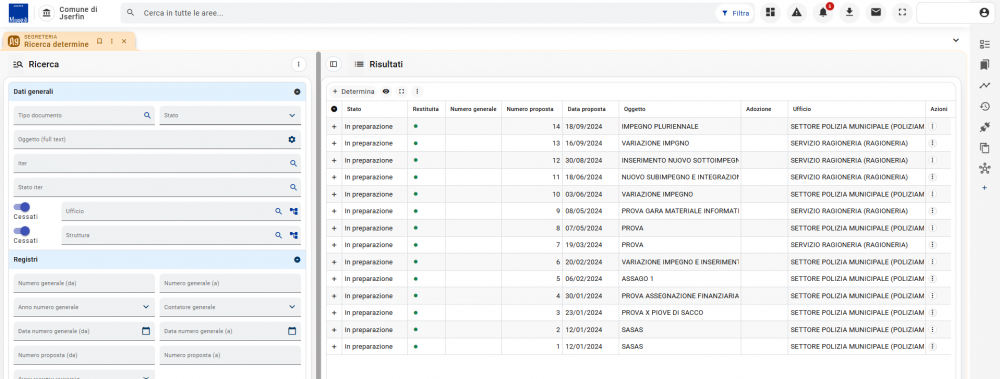The width and height of the screenshot is (1000, 379).
Task: Click the + Determina button
Action: (353, 91)
